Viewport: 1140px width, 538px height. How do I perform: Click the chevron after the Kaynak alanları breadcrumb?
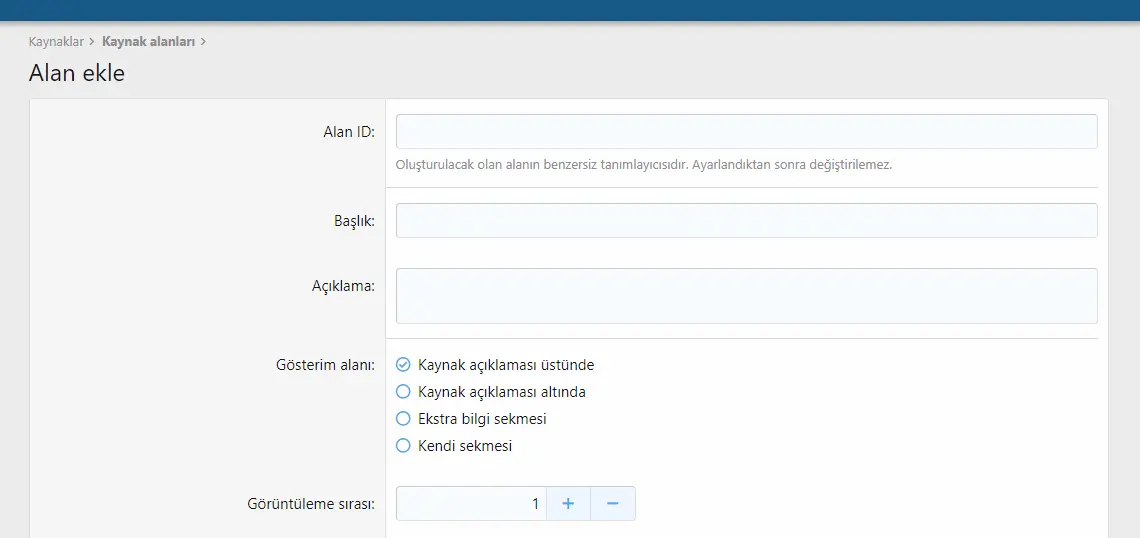(203, 41)
